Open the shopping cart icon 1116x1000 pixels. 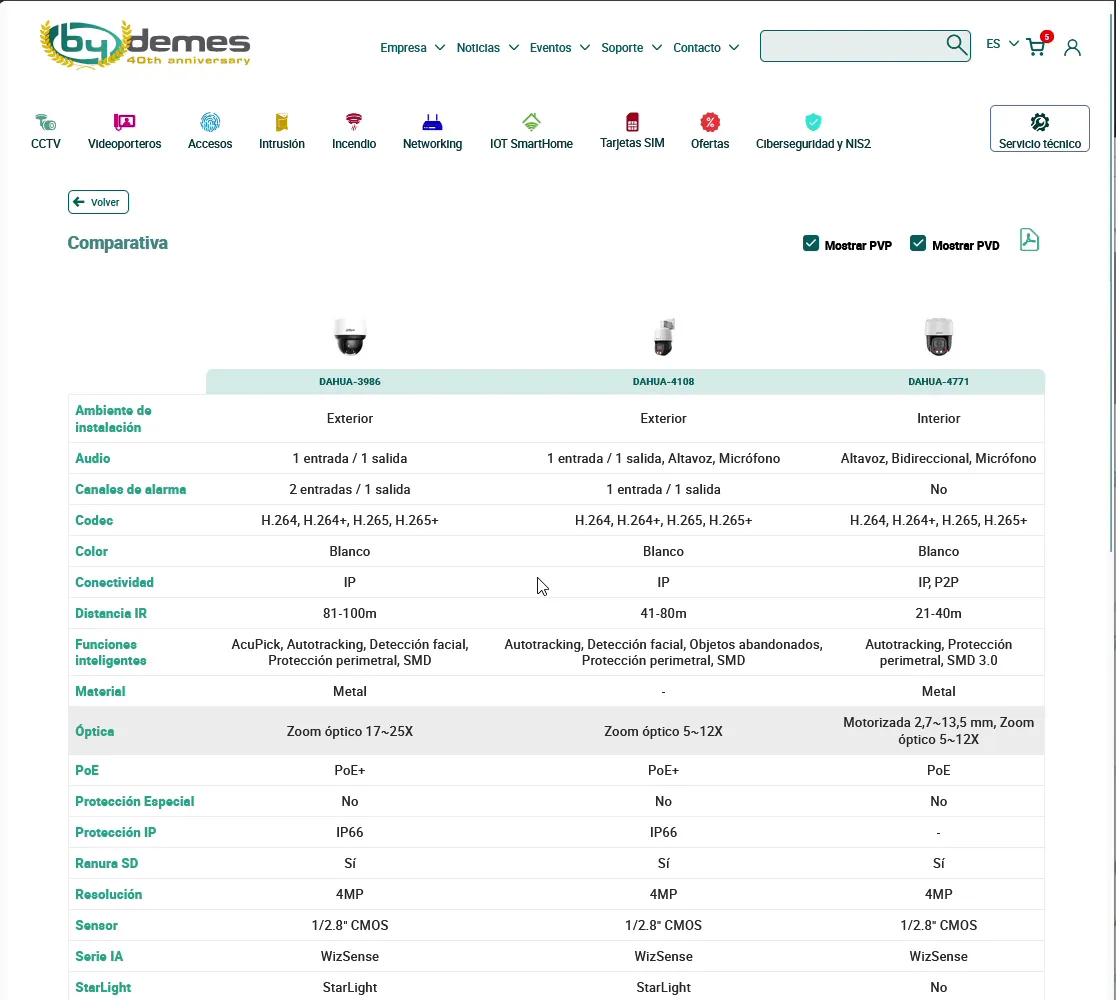pos(1036,48)
